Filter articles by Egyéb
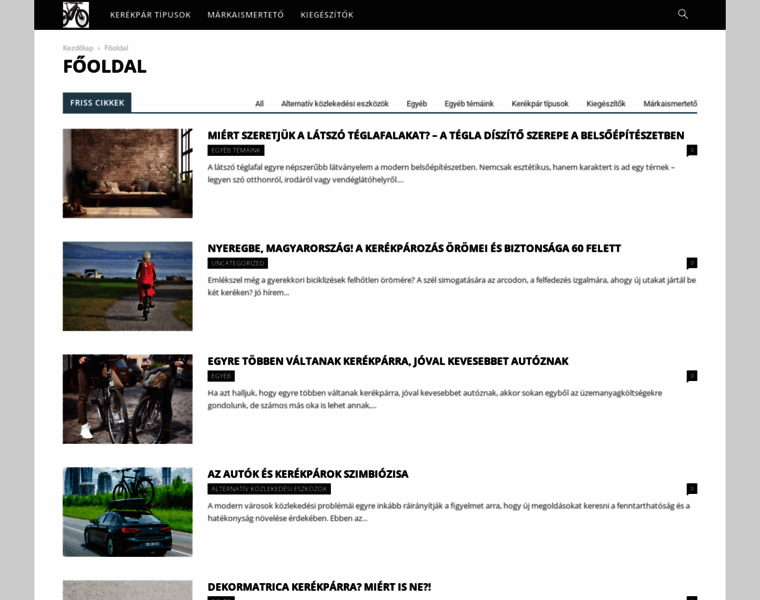 tap(416, 104)
